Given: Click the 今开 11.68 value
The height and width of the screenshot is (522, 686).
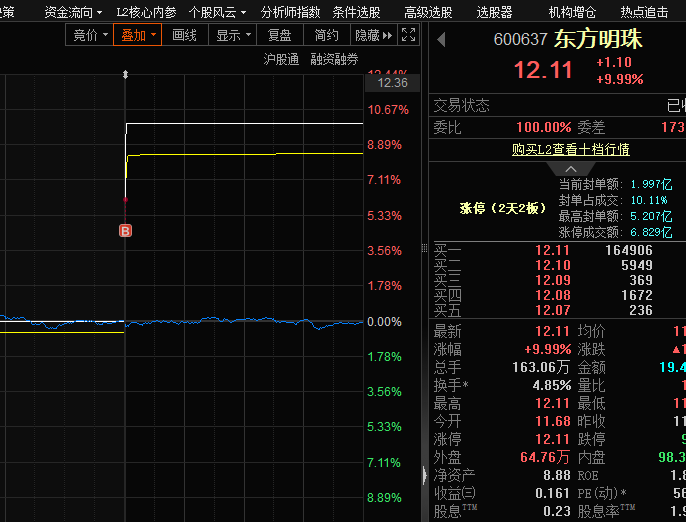Looking at the screenshot, I should 553,421.
